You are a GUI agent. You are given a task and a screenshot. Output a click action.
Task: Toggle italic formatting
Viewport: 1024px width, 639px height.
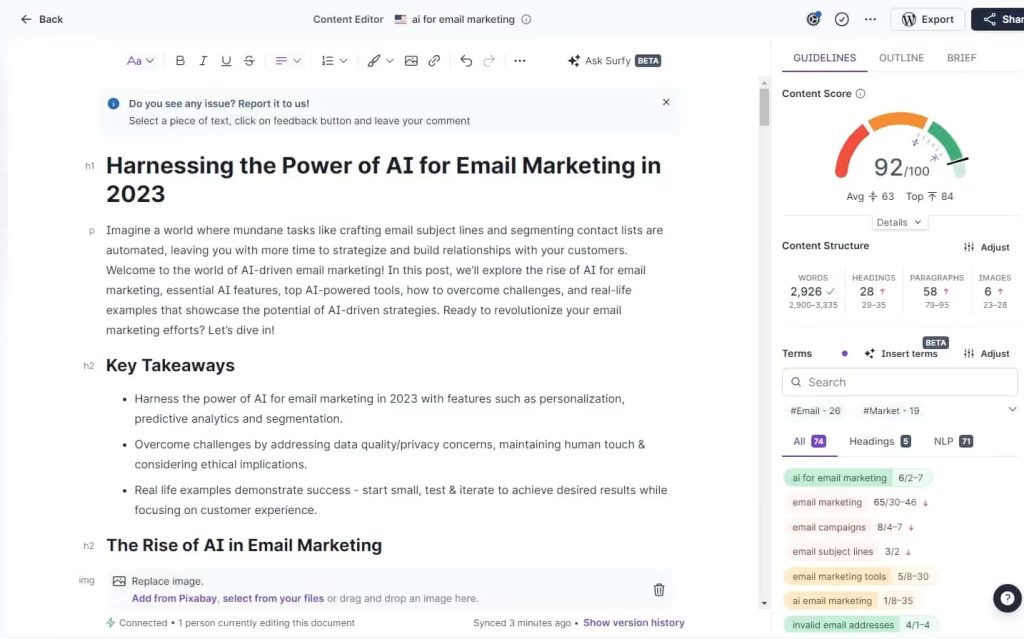[x=203, y=60]
